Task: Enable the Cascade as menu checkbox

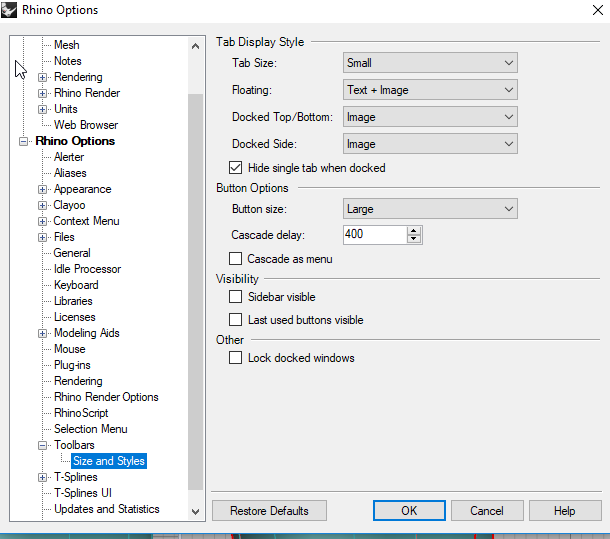Action: (x=236, y=259)
